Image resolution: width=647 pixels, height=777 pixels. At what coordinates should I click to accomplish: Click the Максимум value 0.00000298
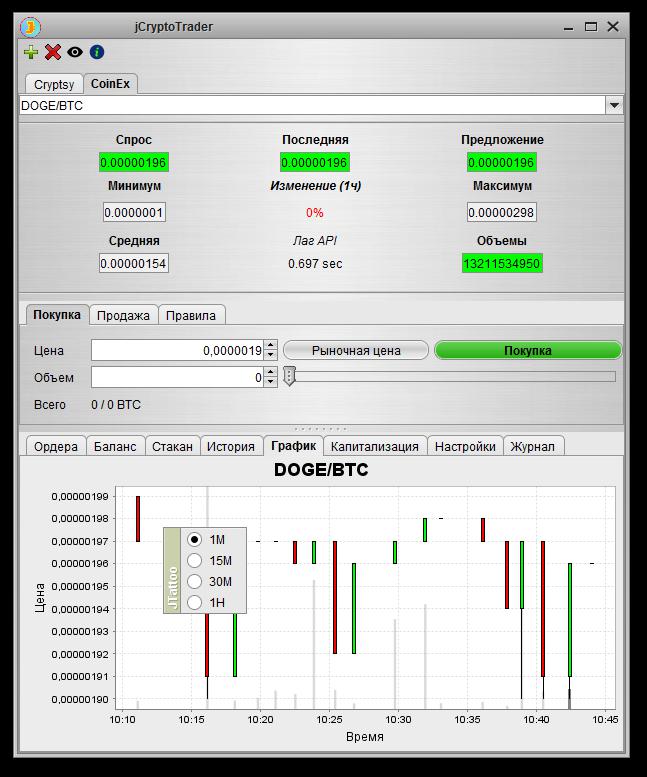click(501, 213)
